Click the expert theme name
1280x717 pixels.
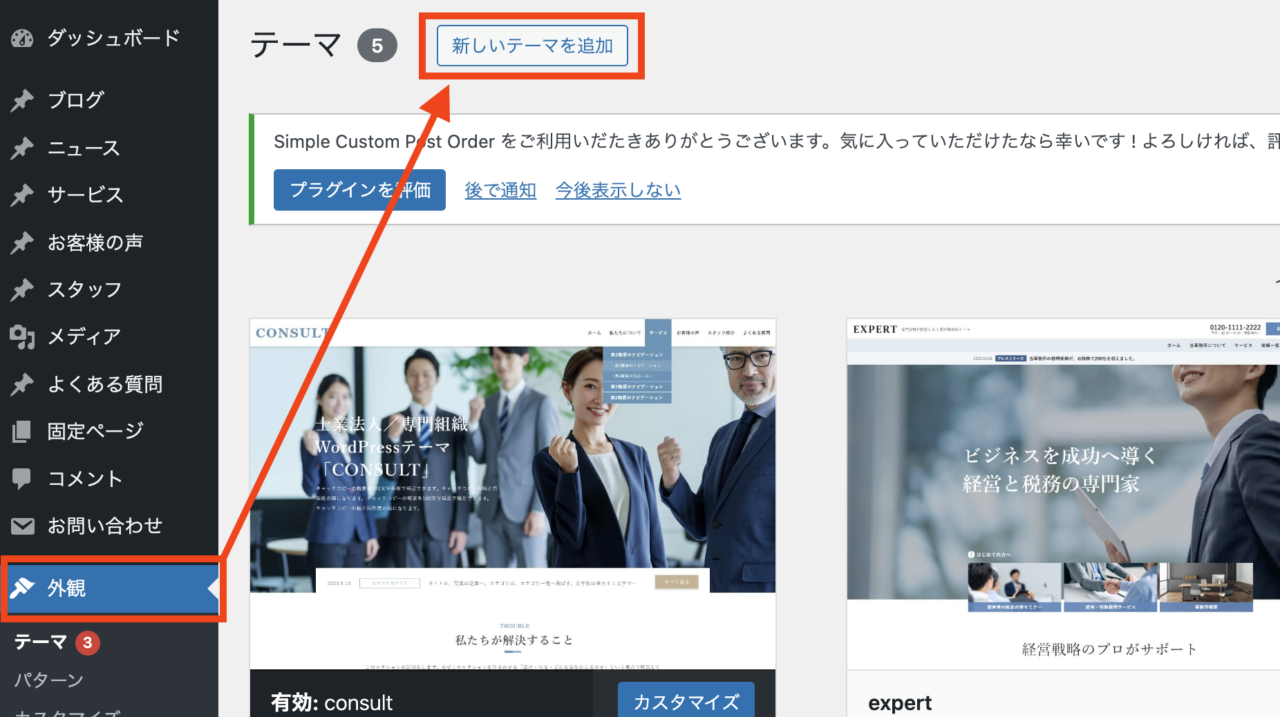(900, 703)
